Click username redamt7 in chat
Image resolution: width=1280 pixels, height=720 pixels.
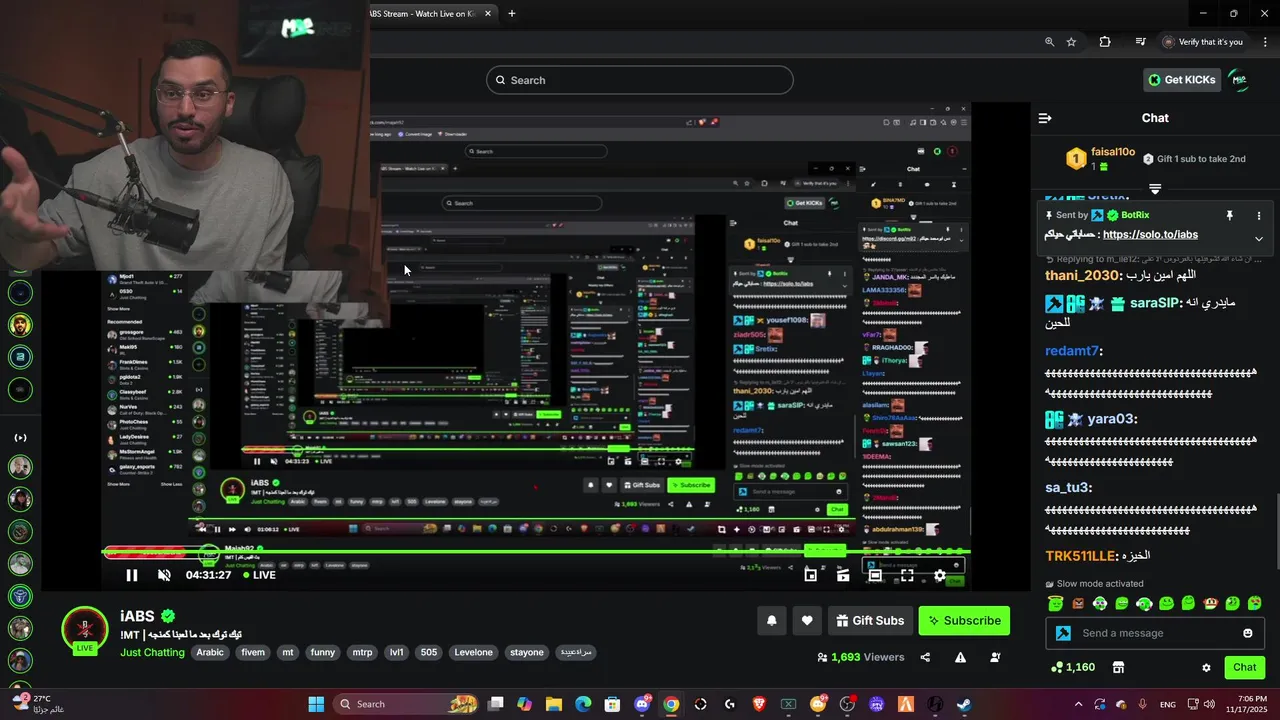1073,351
